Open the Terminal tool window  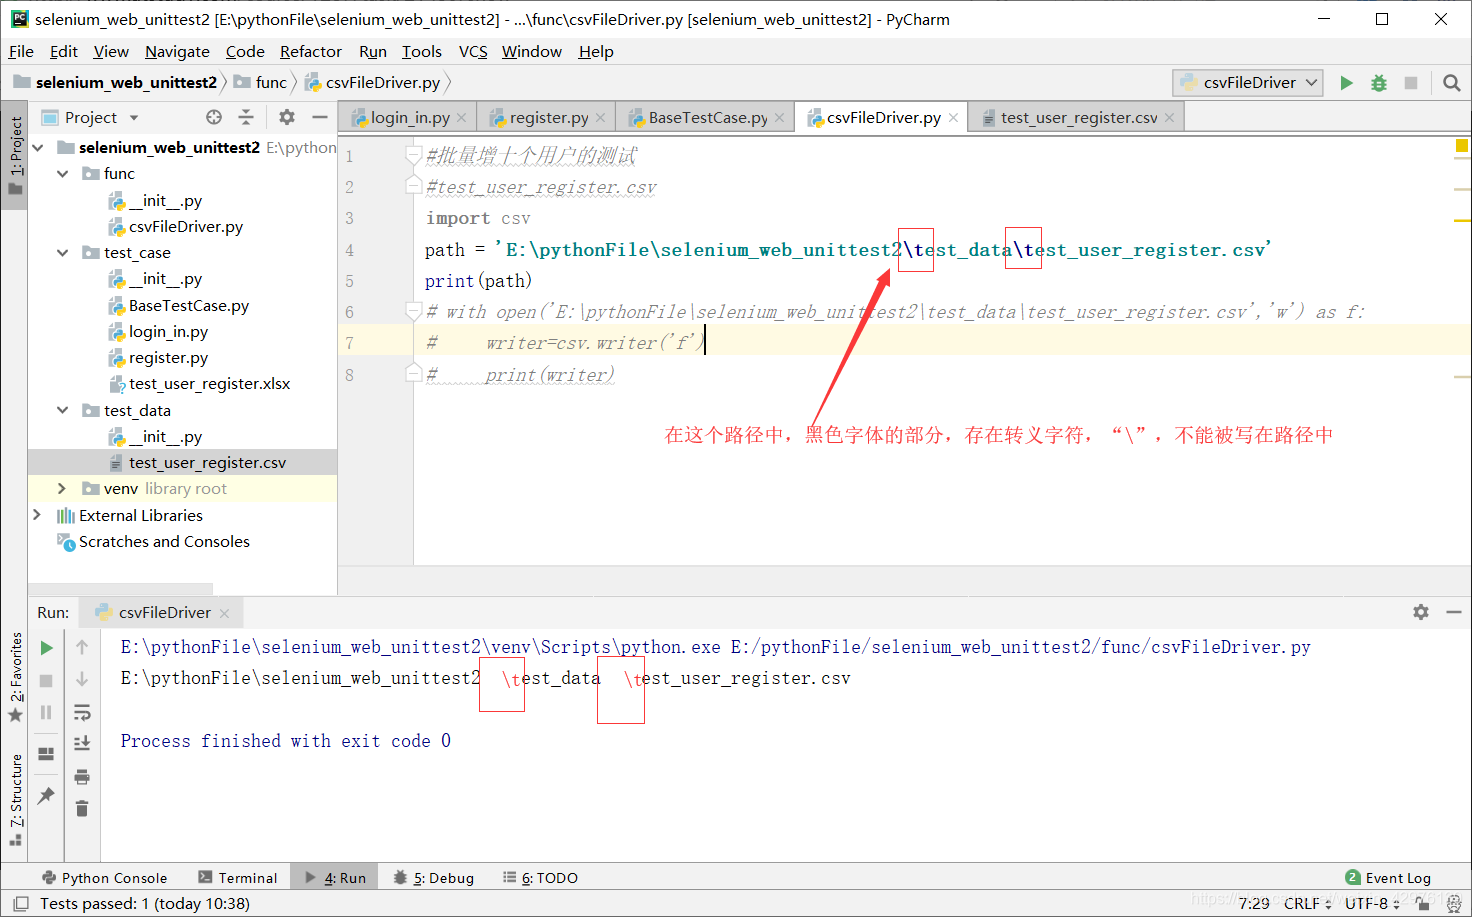[x=238, y=878]
